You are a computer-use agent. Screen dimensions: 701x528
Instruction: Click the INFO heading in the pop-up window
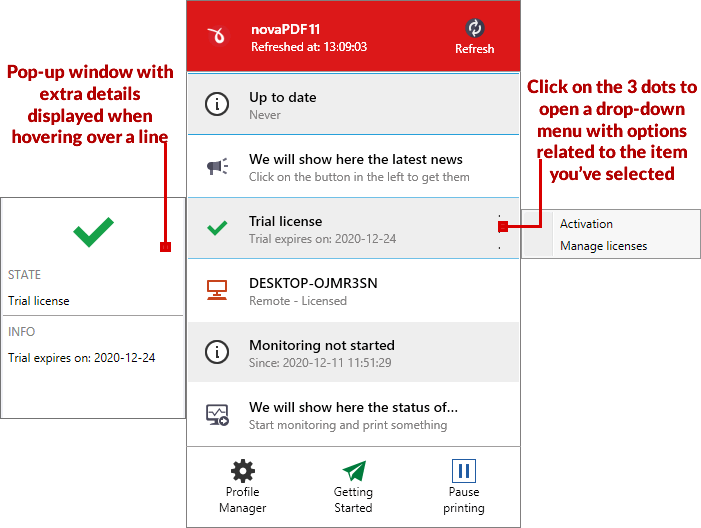[21, 332]
